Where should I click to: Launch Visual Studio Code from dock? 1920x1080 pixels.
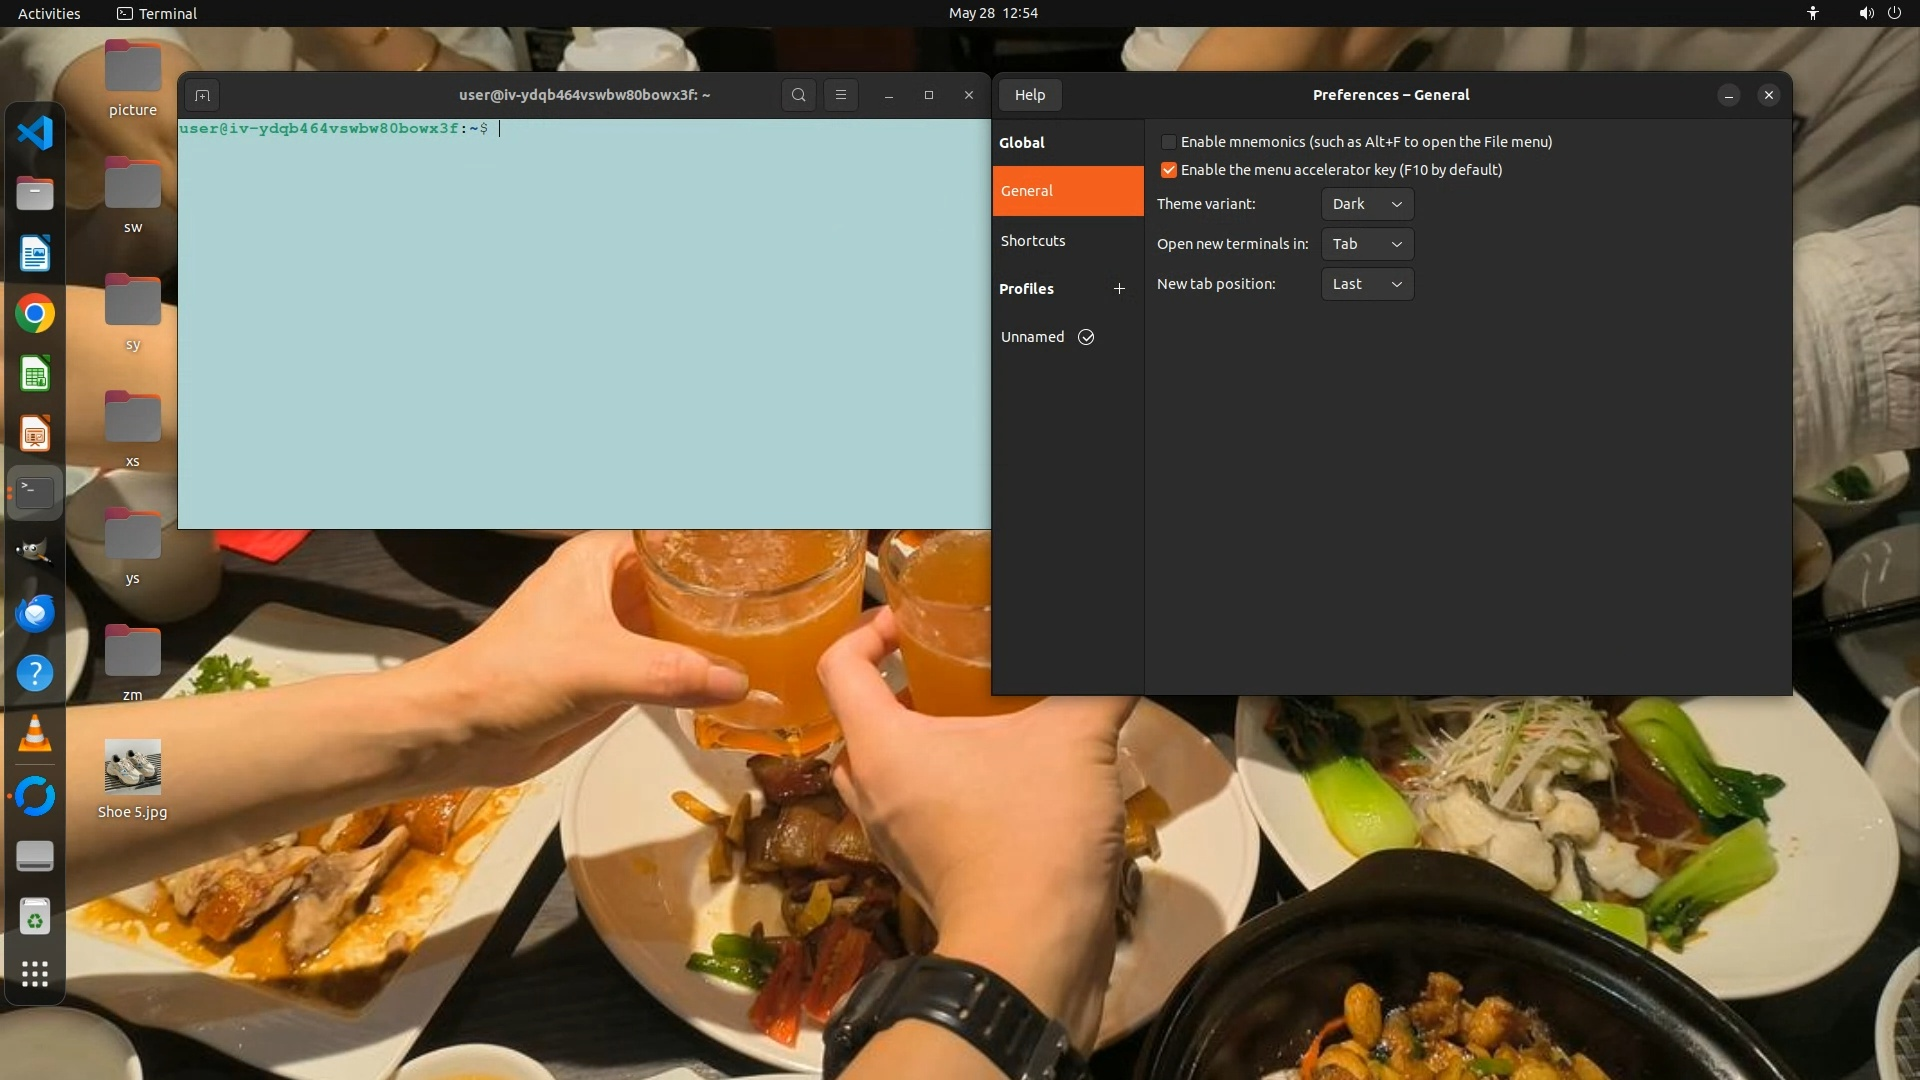click(x=35, y=133)
